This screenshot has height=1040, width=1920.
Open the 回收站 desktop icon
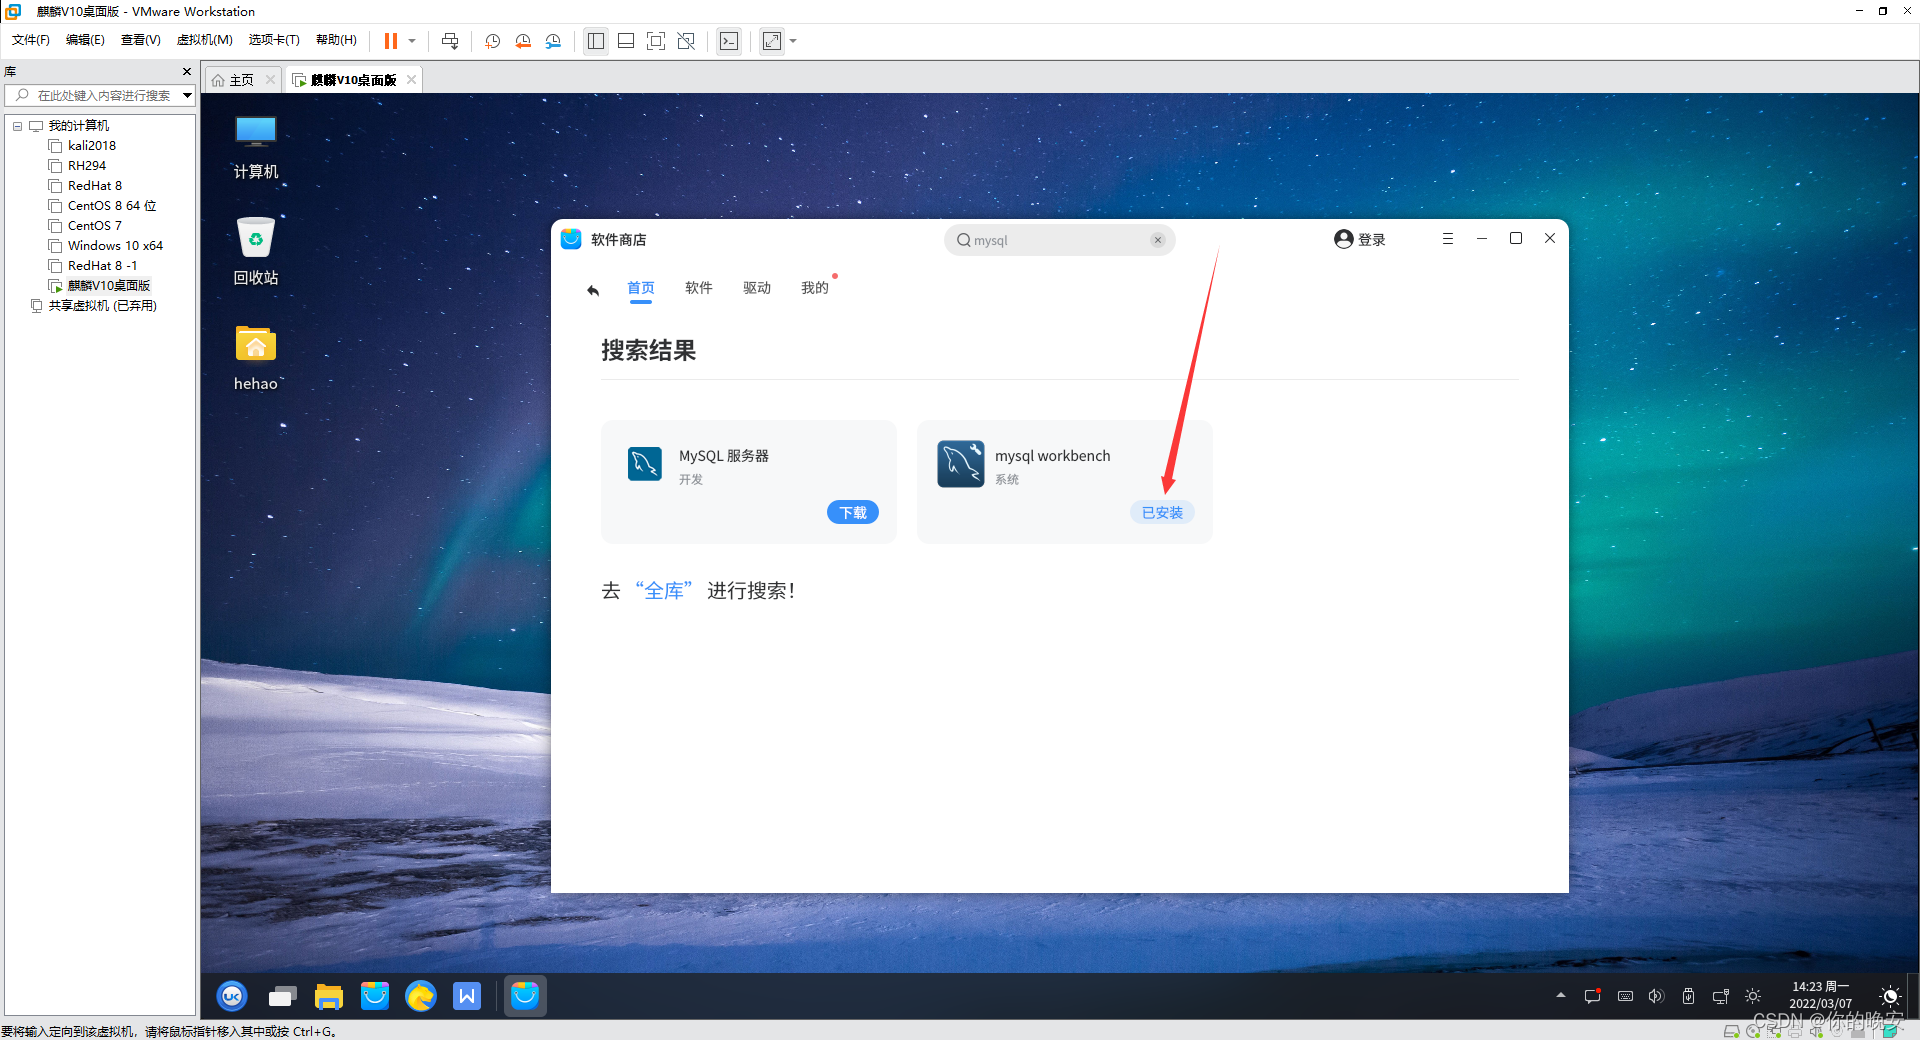point(256,251)
